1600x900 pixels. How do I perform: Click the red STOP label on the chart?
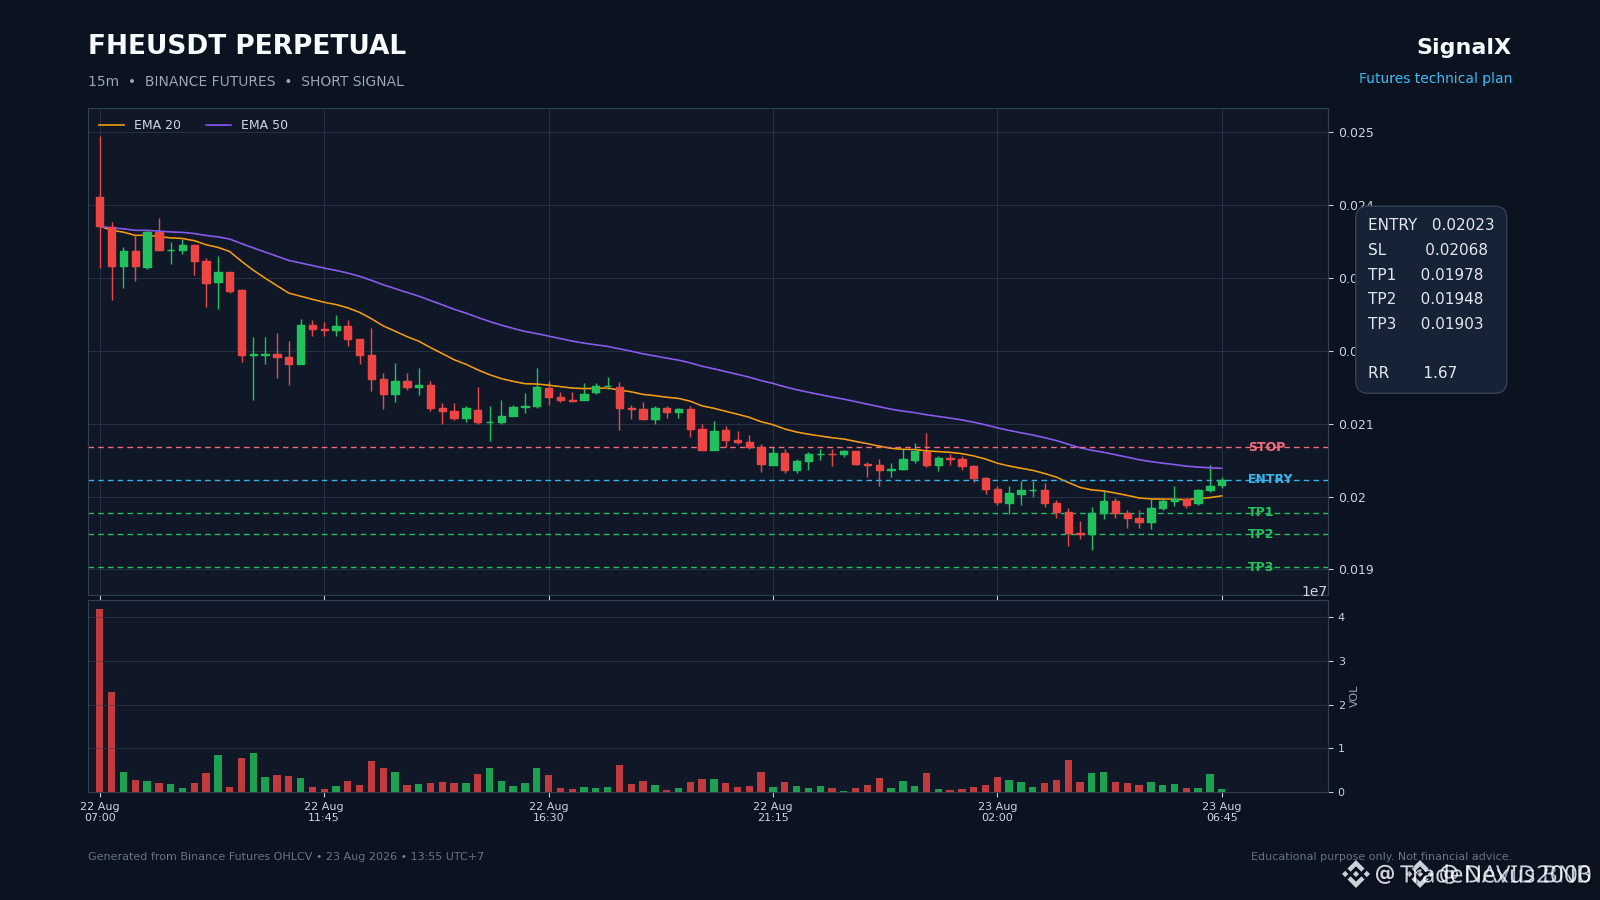1266,447
